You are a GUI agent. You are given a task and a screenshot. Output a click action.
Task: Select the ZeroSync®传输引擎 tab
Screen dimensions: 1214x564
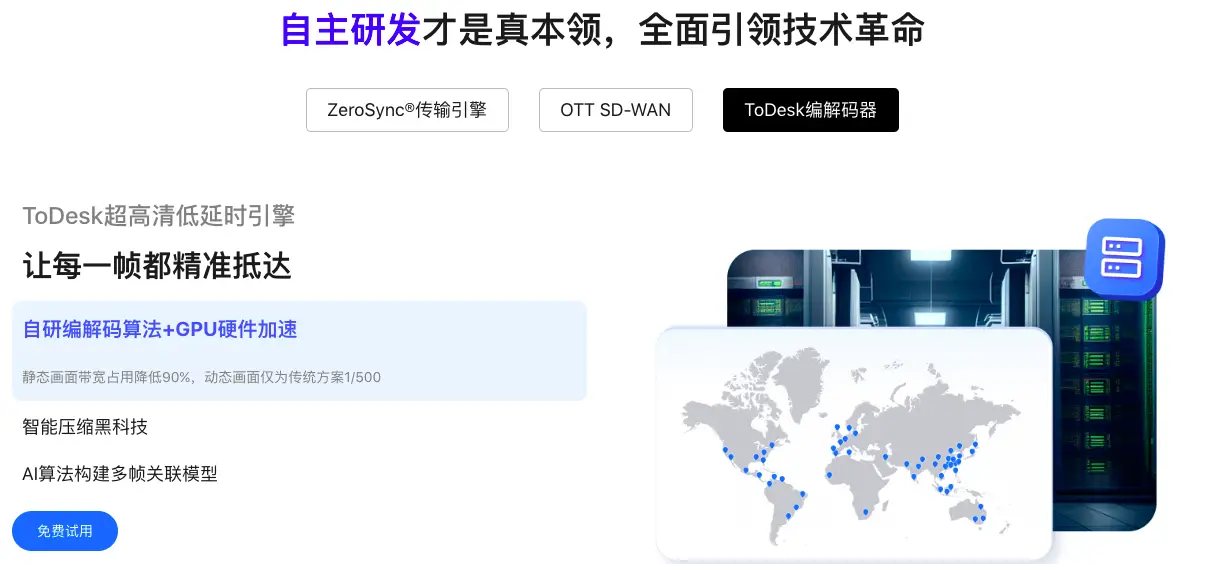click(x=407, y=110)
